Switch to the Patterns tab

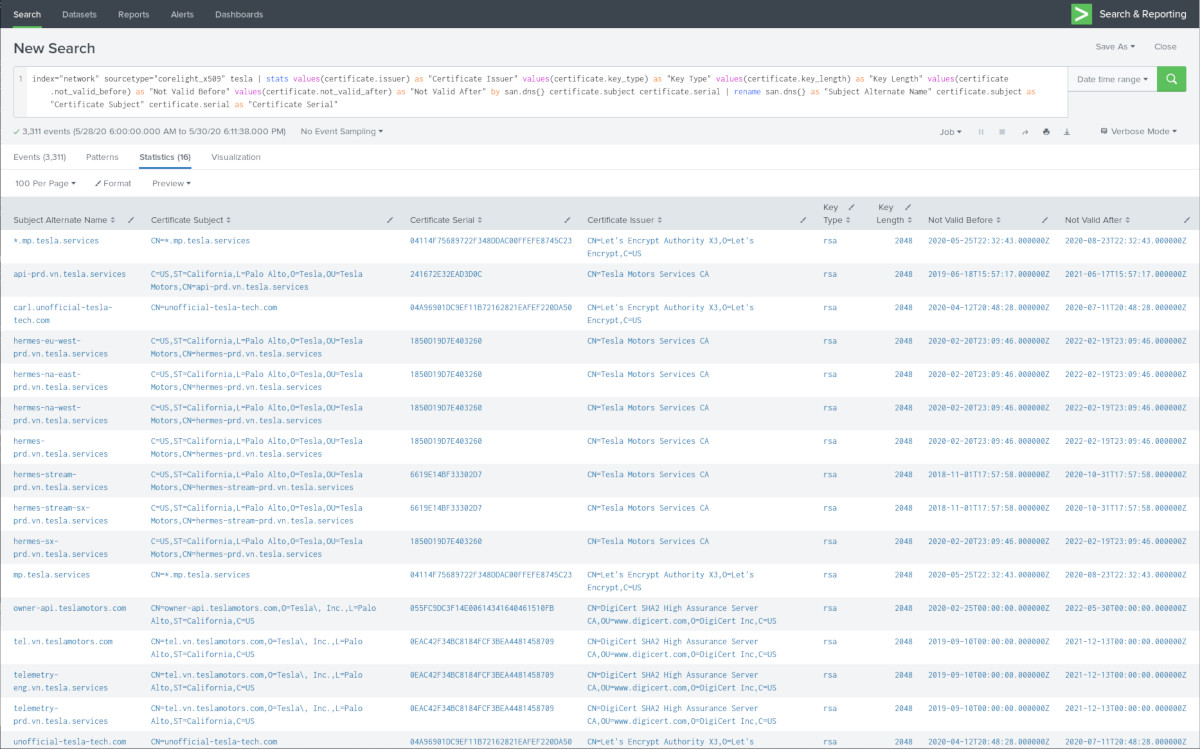(x=102, y=157)
